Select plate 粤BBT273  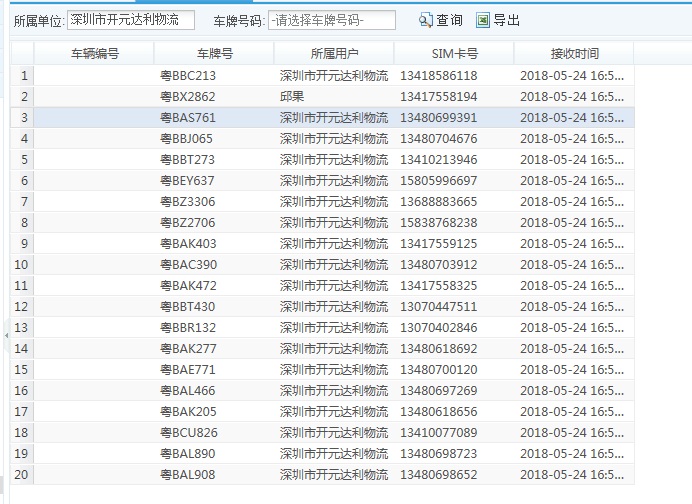point(188,160)
